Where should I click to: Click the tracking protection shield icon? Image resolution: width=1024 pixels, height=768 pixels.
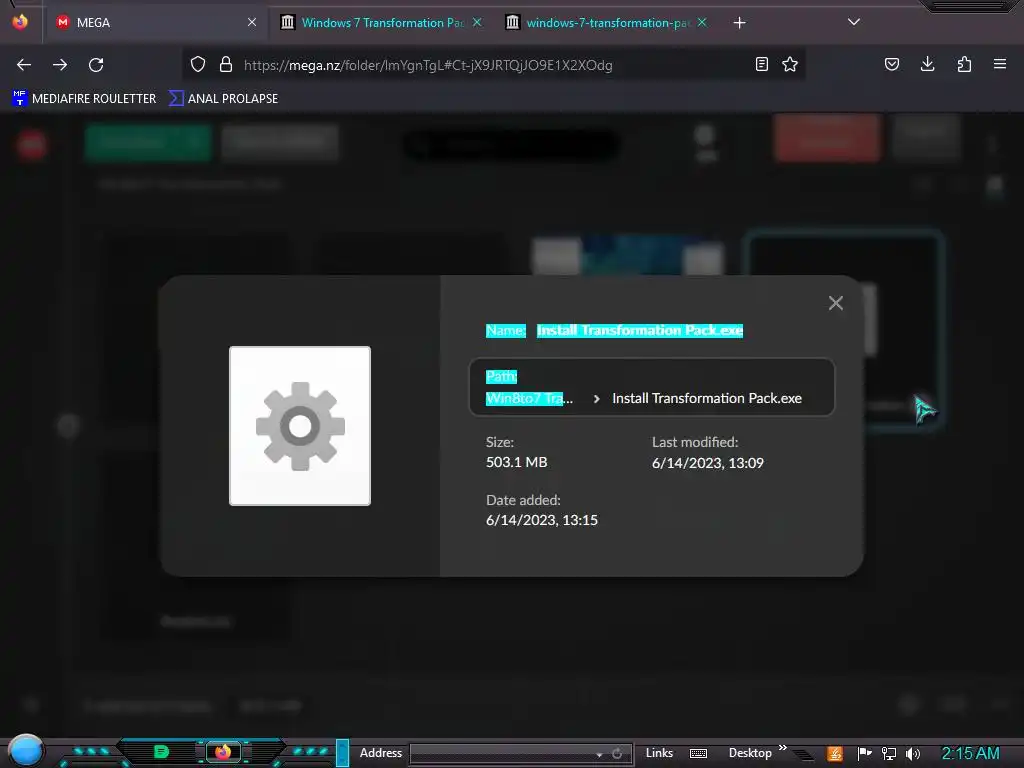(198, 64)
